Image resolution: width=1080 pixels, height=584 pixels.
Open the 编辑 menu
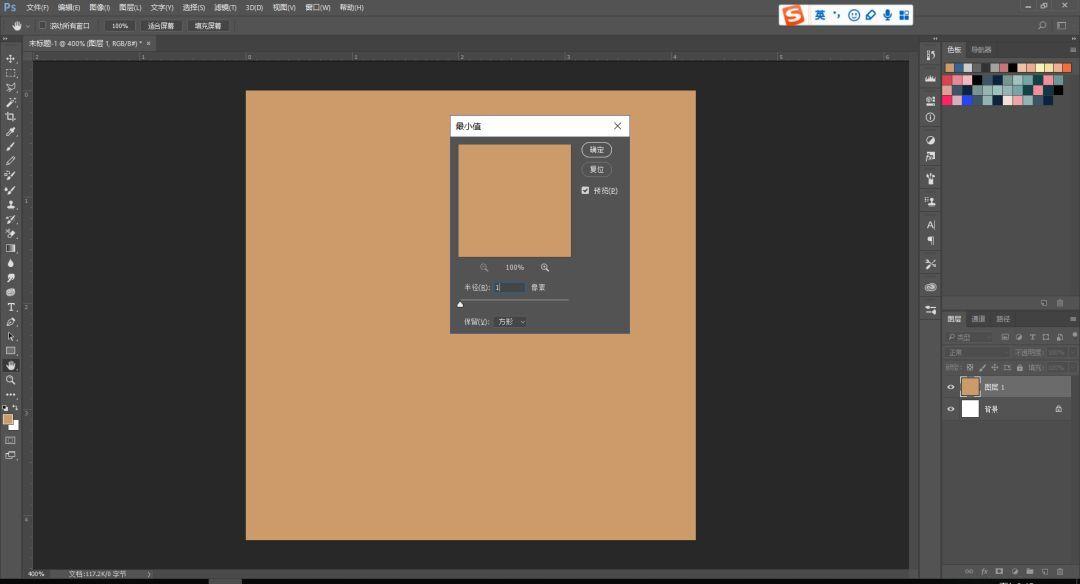(69, 8)
